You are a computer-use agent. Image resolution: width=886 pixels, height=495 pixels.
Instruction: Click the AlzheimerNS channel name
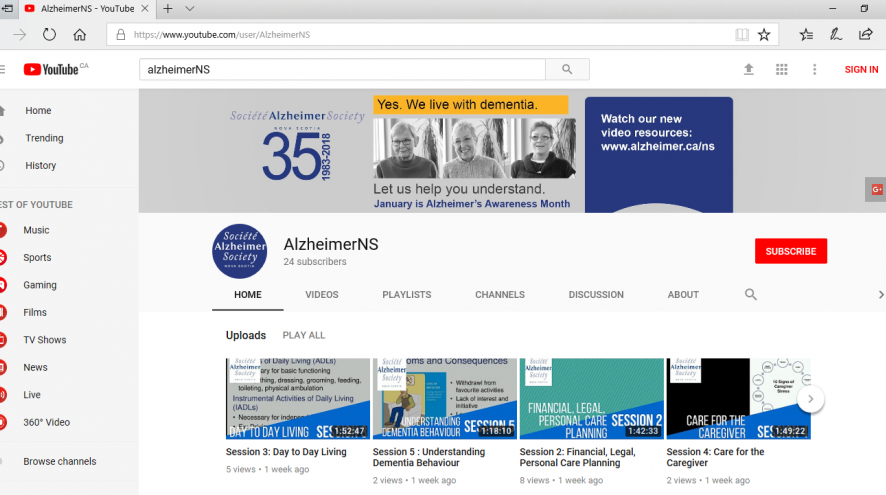331,244
